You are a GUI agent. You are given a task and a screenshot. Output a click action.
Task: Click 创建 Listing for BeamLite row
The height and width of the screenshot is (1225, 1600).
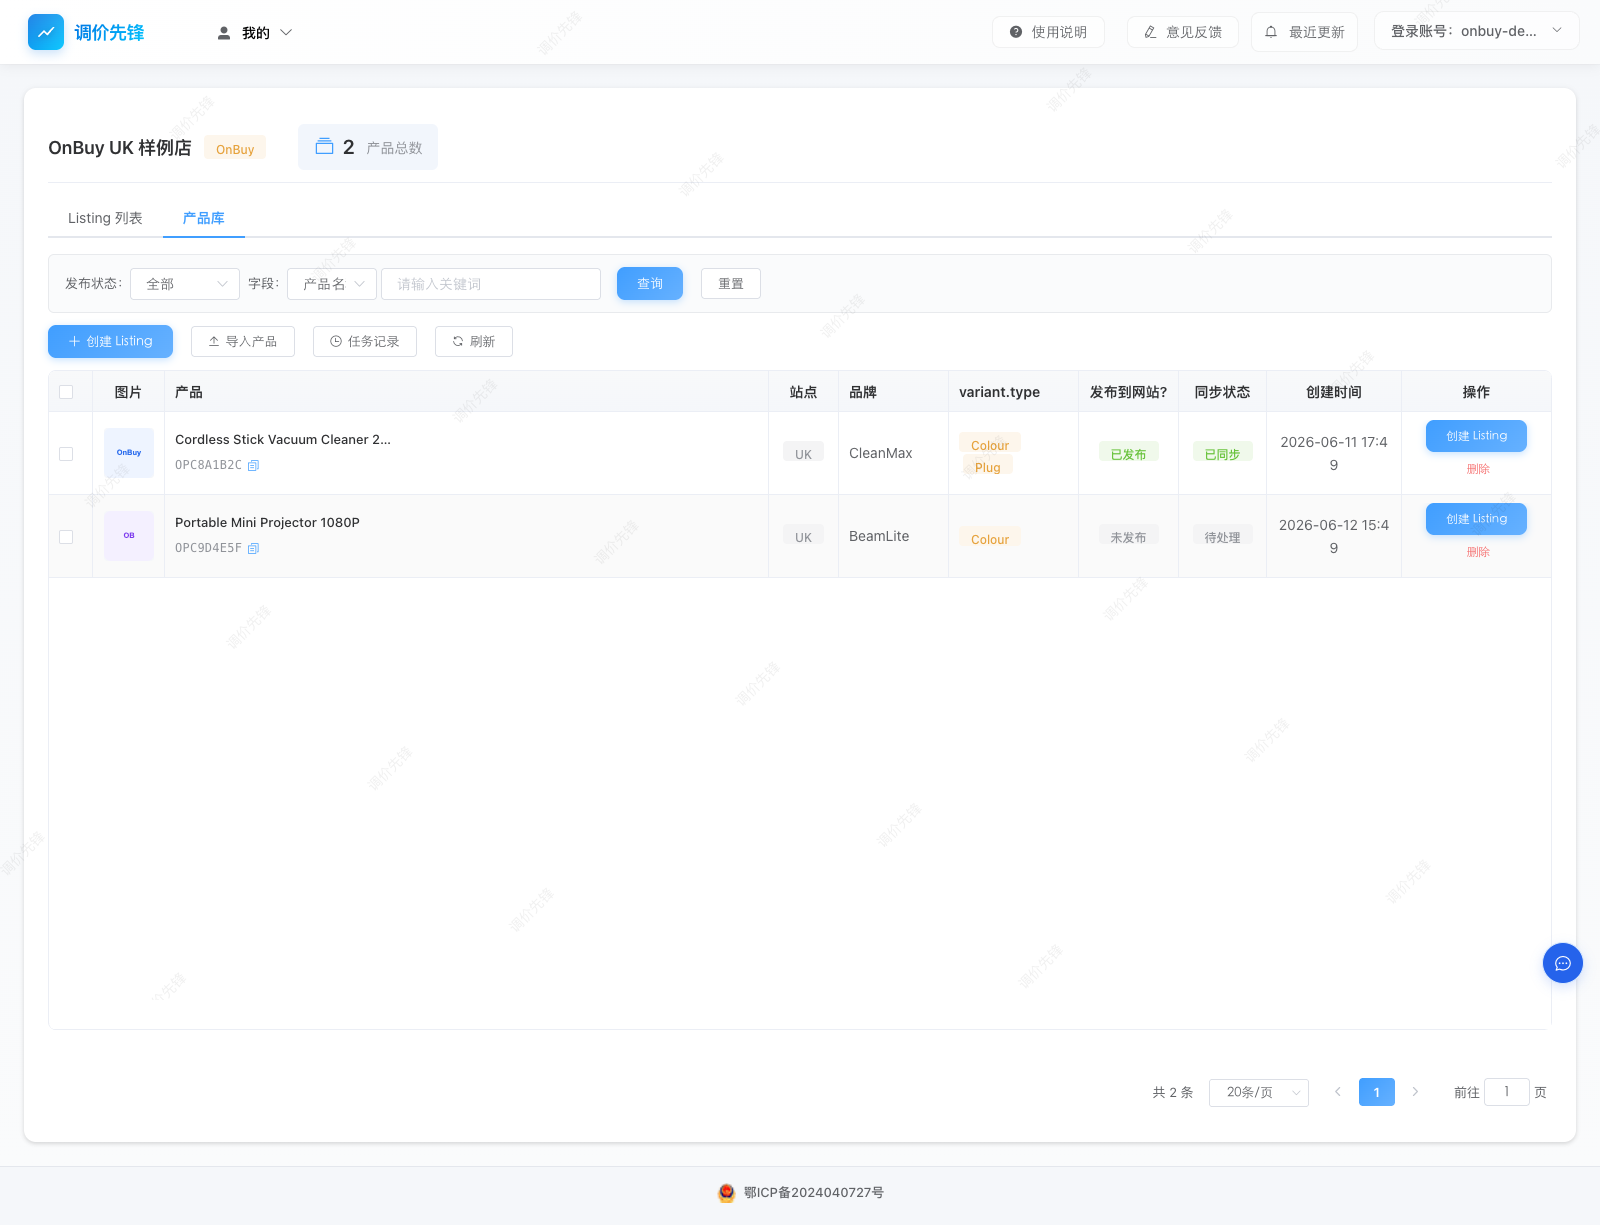point(1476,519)
